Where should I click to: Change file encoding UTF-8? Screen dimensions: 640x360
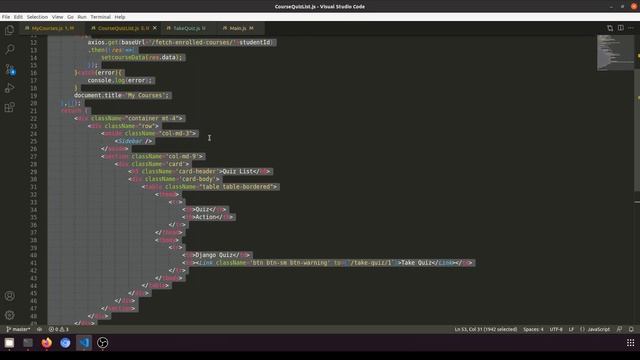click(x=556, y=329)
